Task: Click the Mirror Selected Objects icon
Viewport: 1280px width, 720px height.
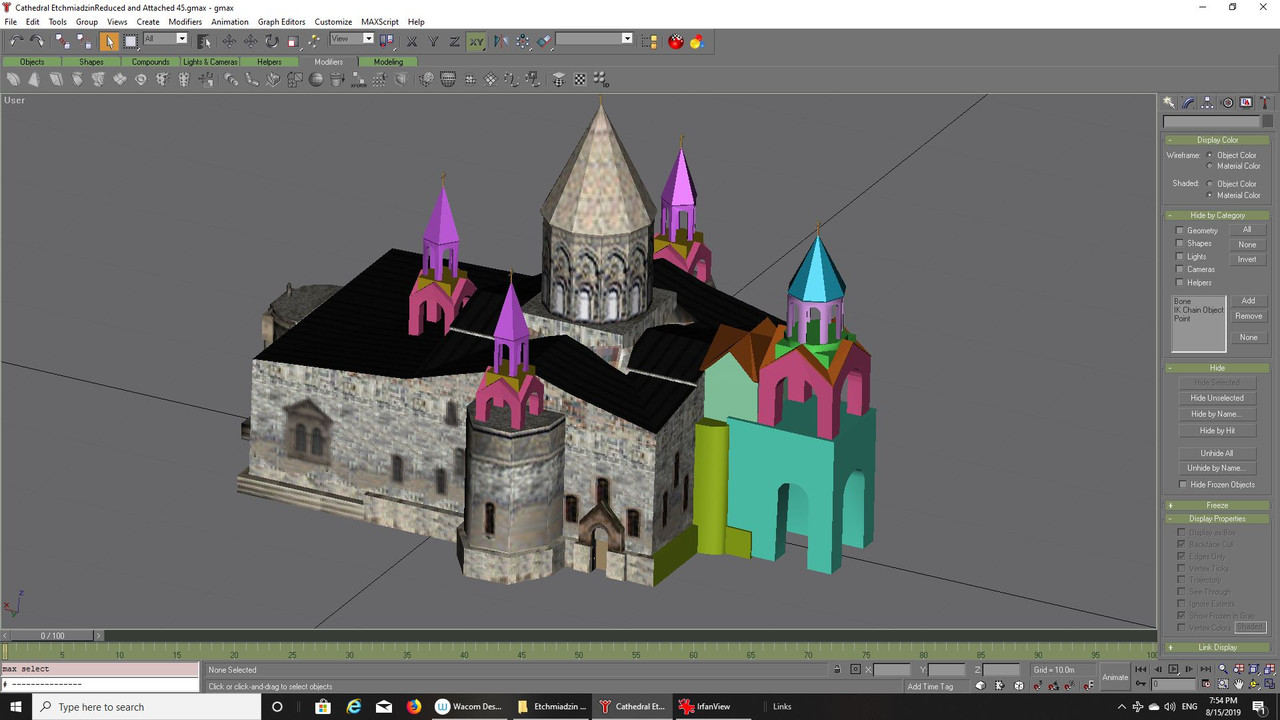Action: (500, 41)
